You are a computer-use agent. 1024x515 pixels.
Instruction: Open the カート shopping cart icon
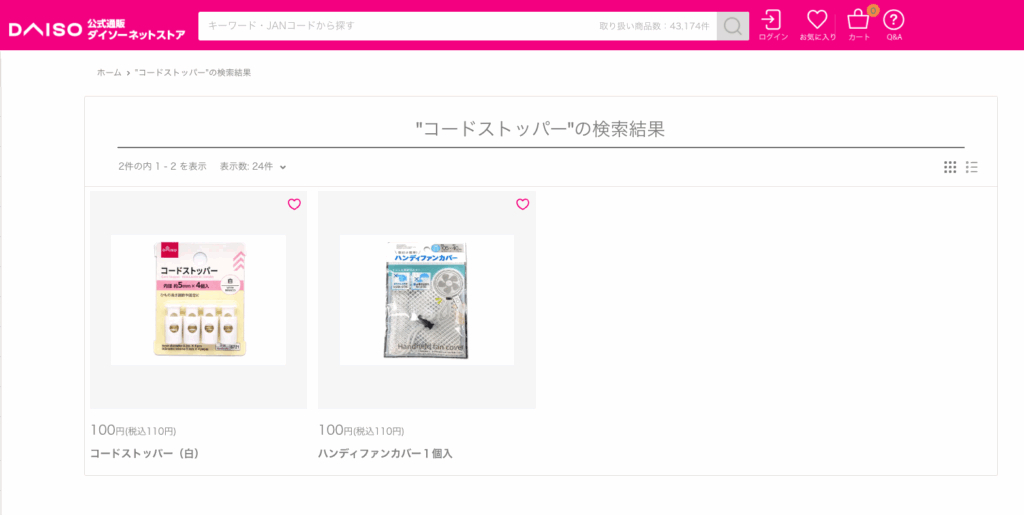[x=859, y=25]
